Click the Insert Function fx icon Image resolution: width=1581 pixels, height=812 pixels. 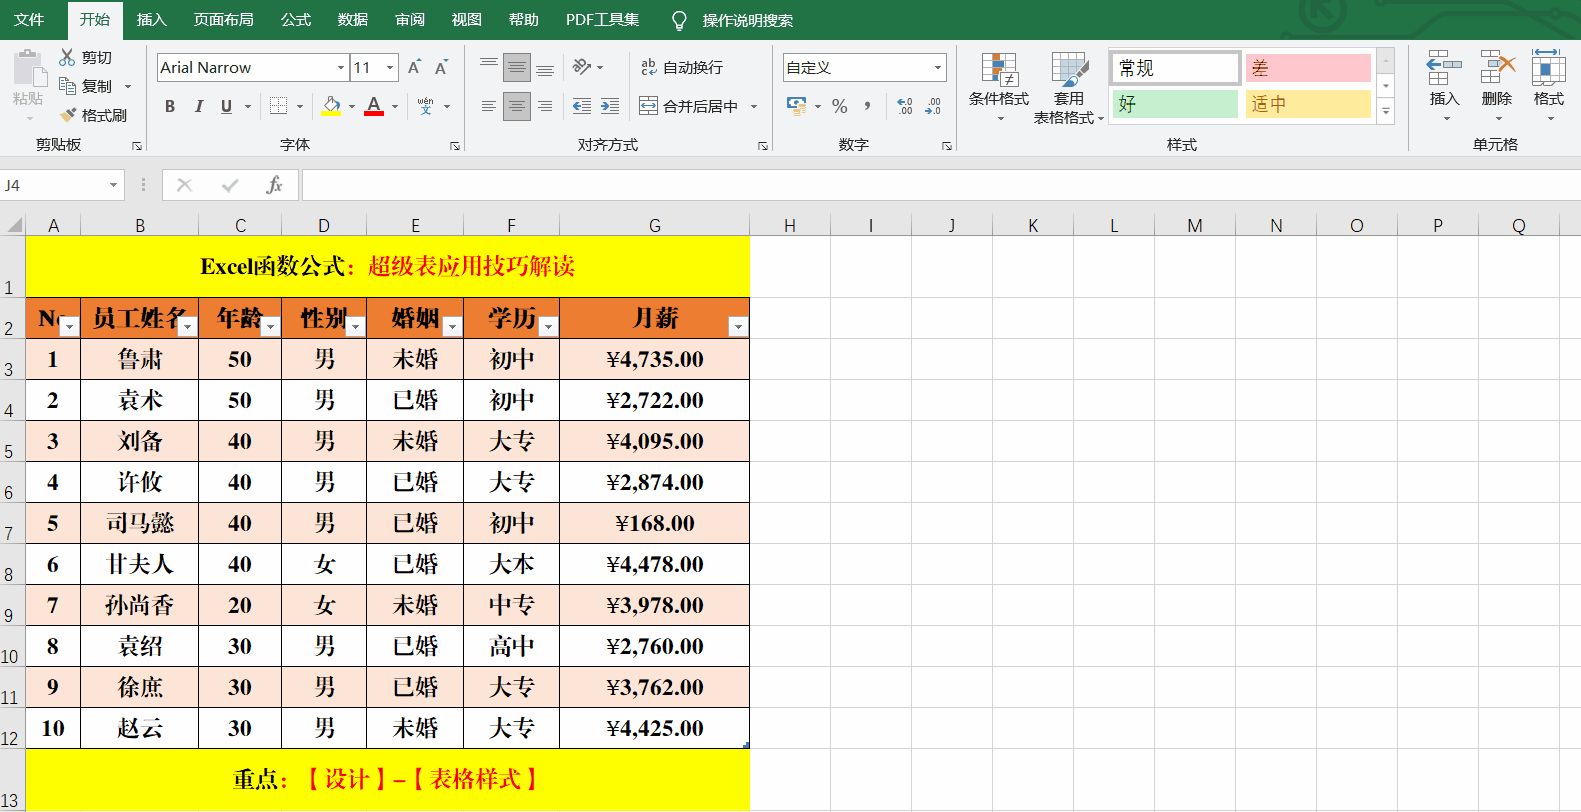274,185
